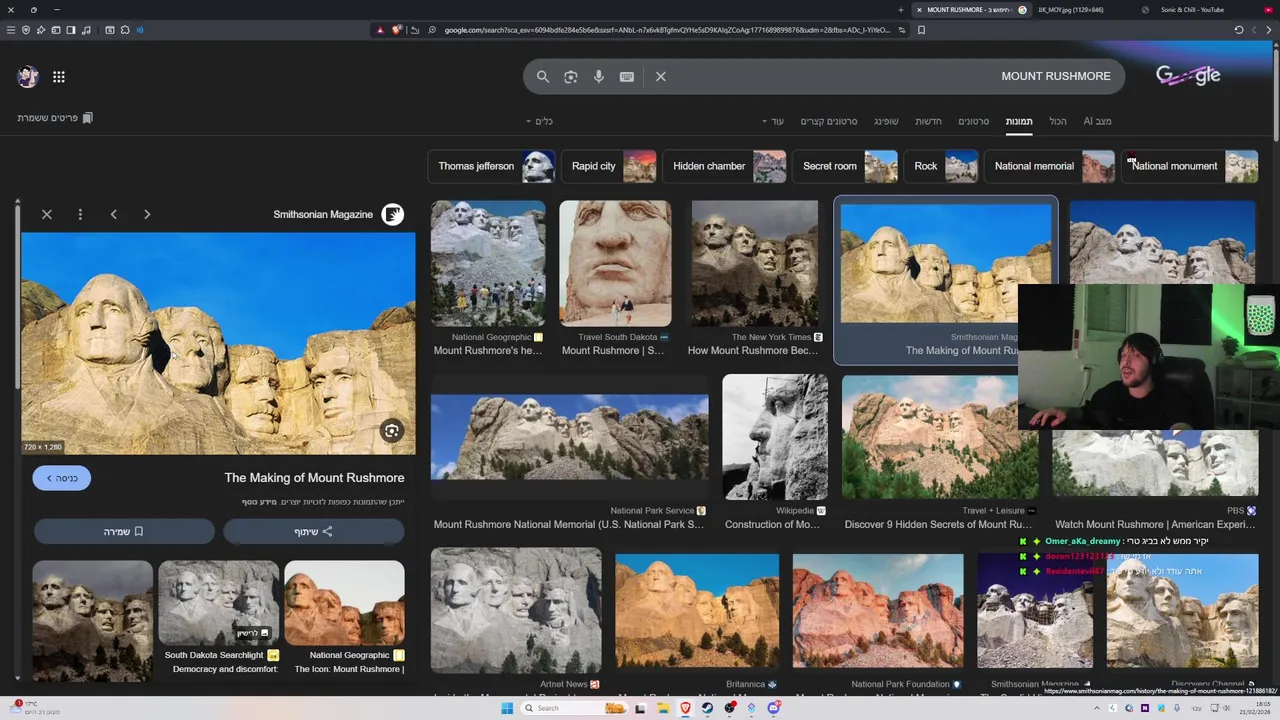This screenshot has height=720, width=1280.
Task: Switch to the News (חדשות) tab
Action: [928, 121]
